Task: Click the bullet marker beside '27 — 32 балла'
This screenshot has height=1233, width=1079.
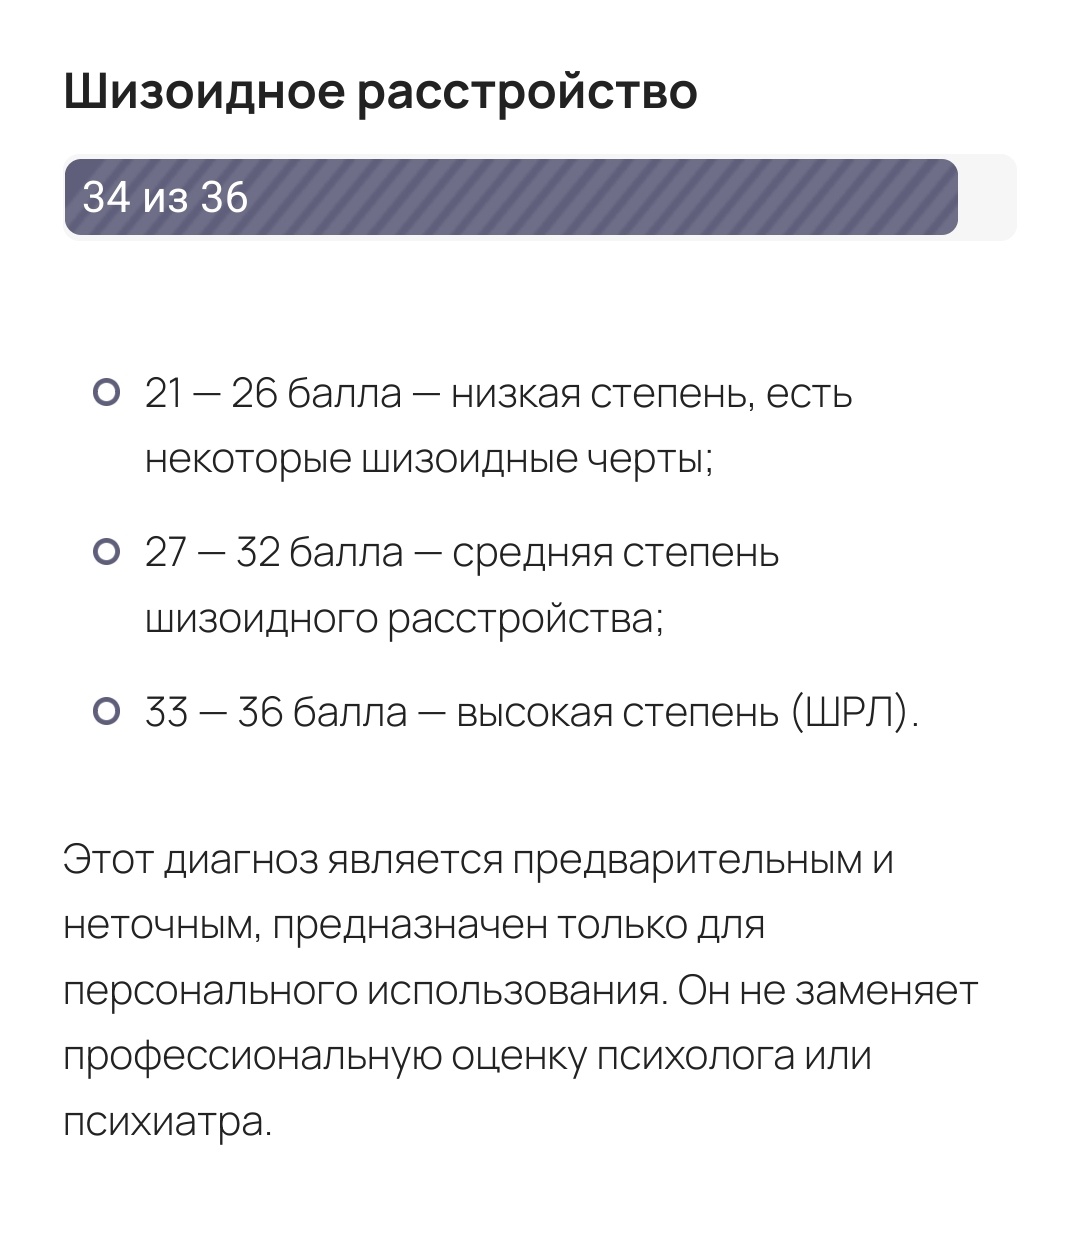Action: pyautogui.click(x=106, y=552)
